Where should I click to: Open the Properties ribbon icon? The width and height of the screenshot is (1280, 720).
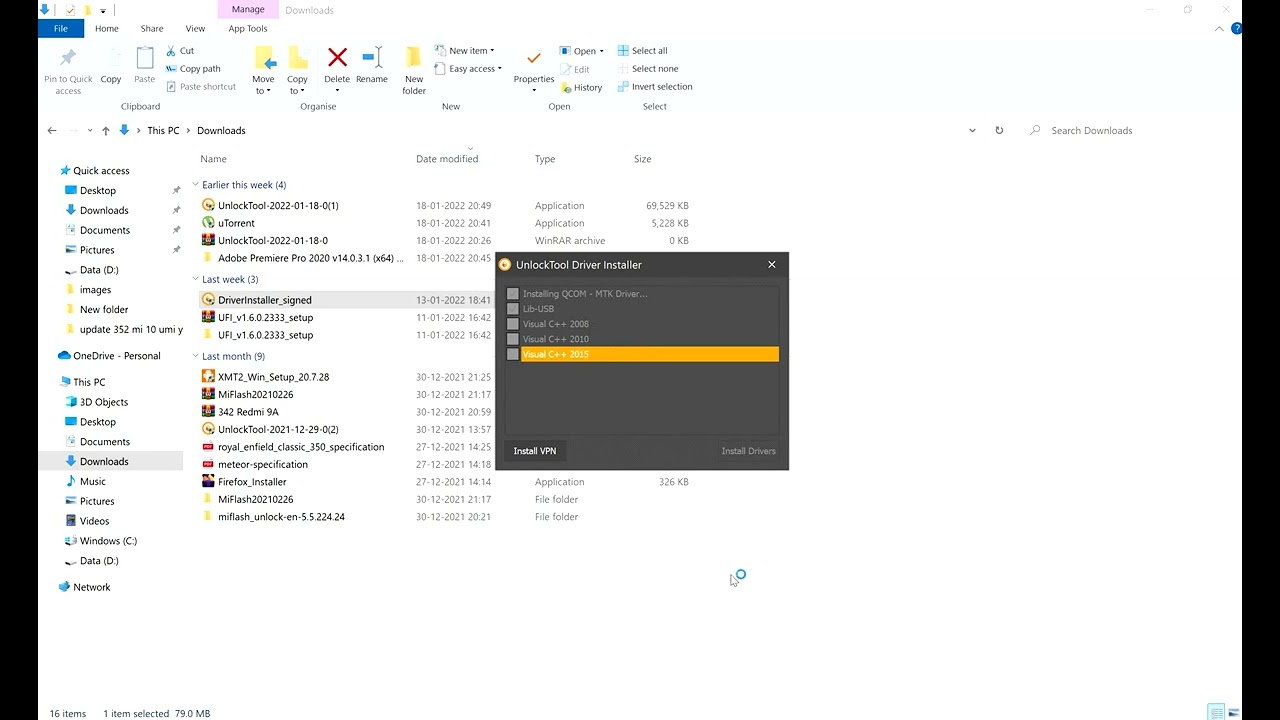533,58
